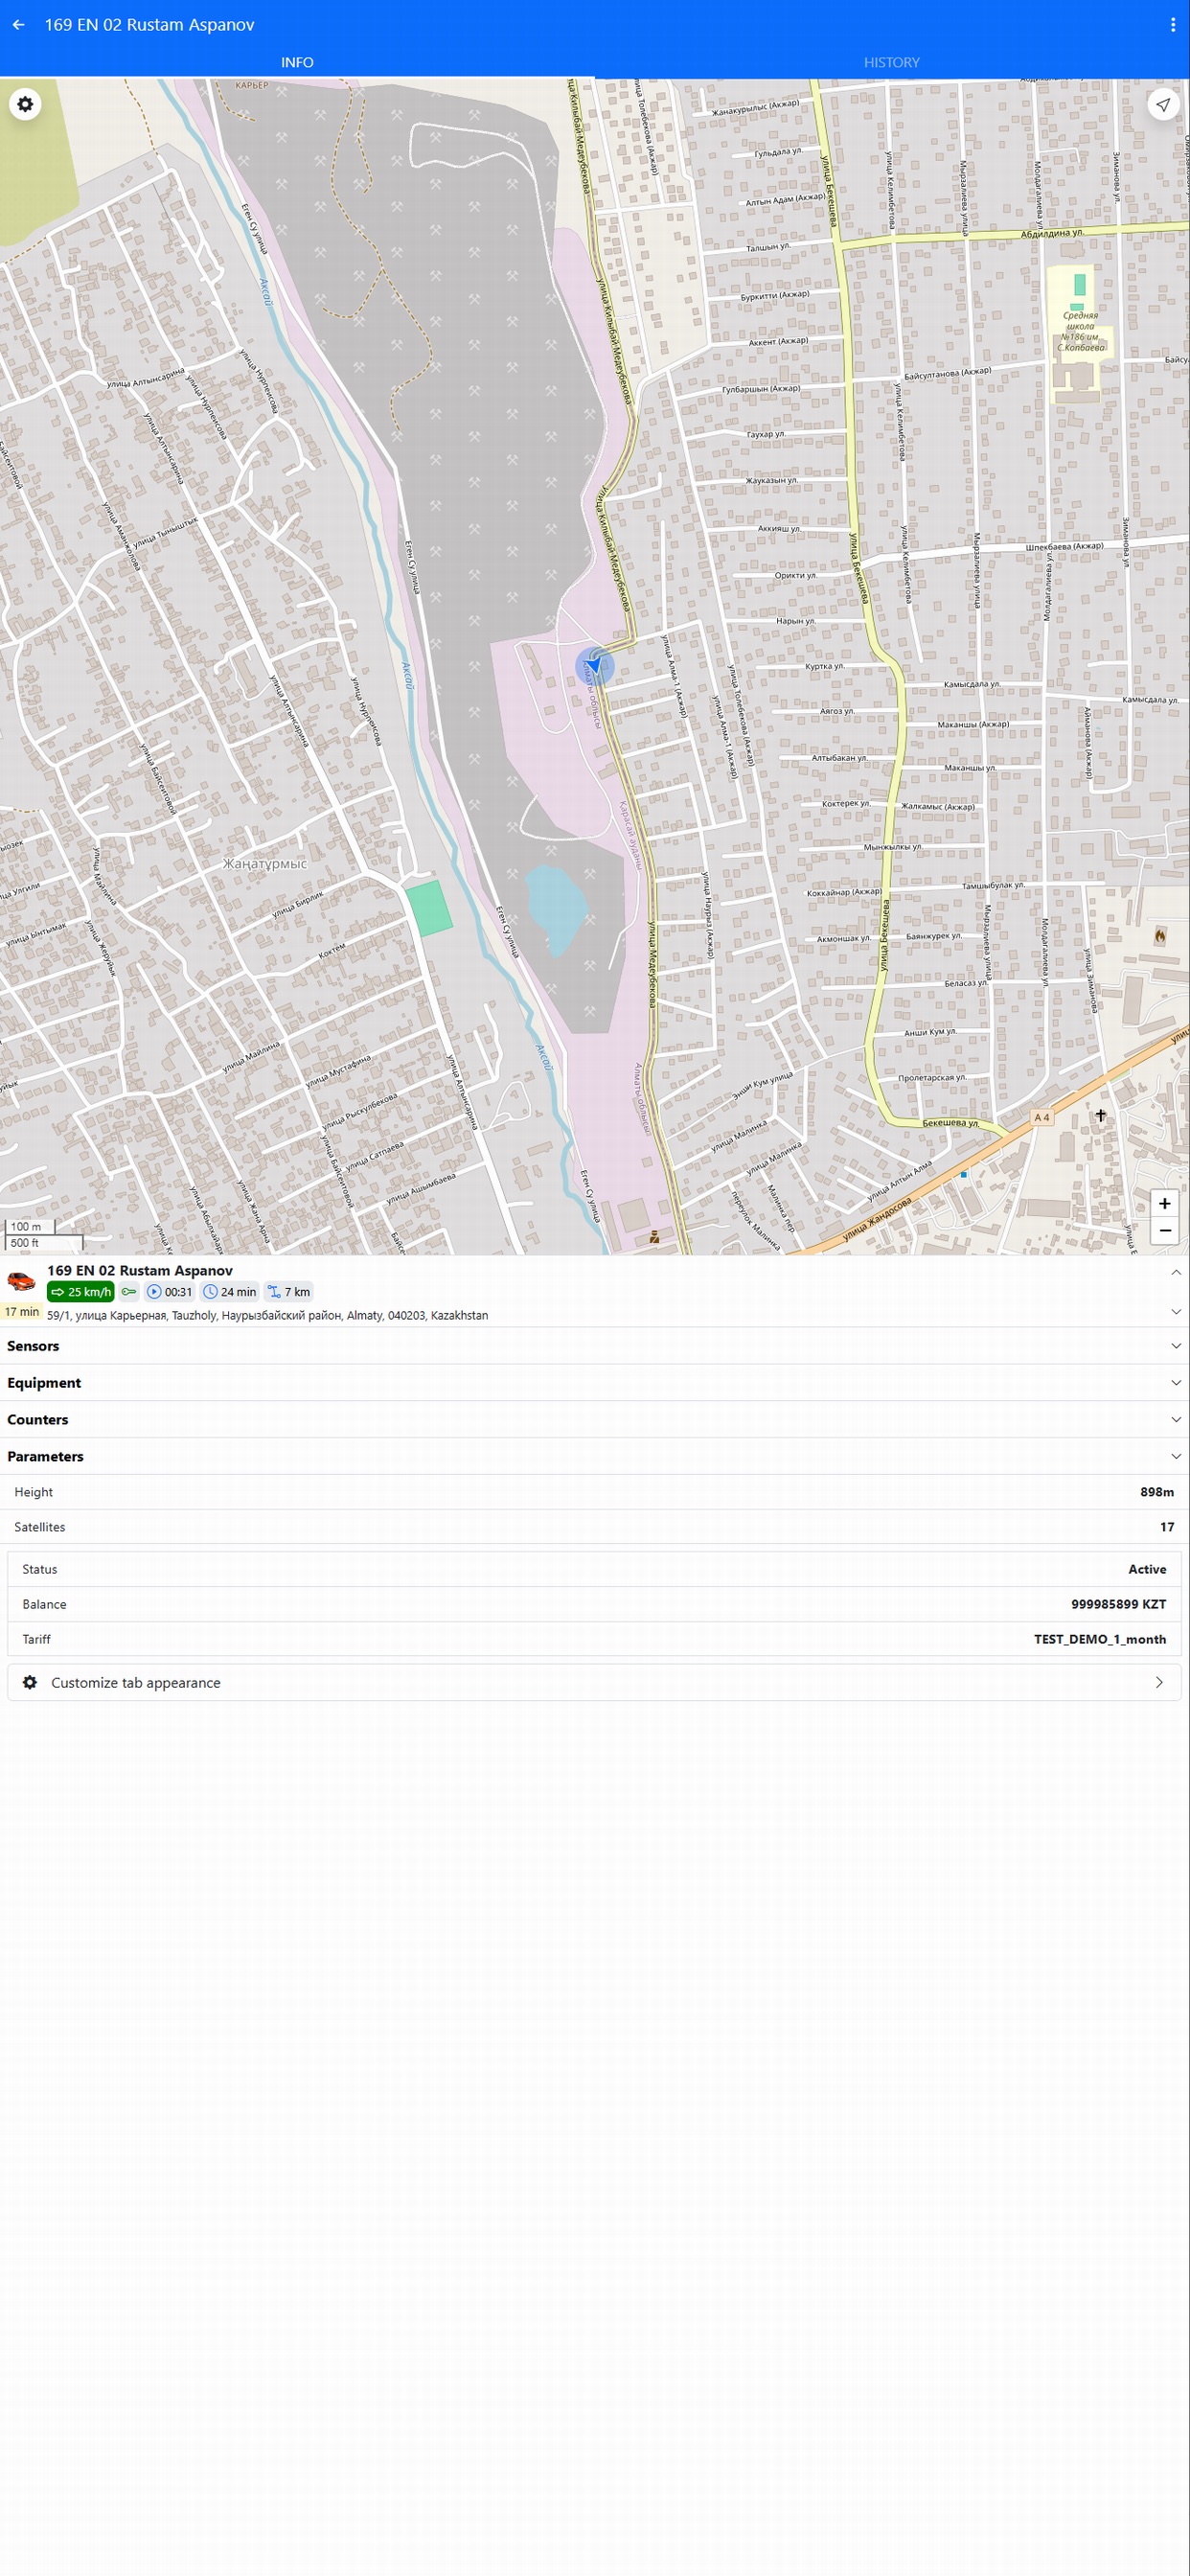Click the 25 km/h speed badge
This screenshot has width=1190, height=2576.
(80, 1292)
